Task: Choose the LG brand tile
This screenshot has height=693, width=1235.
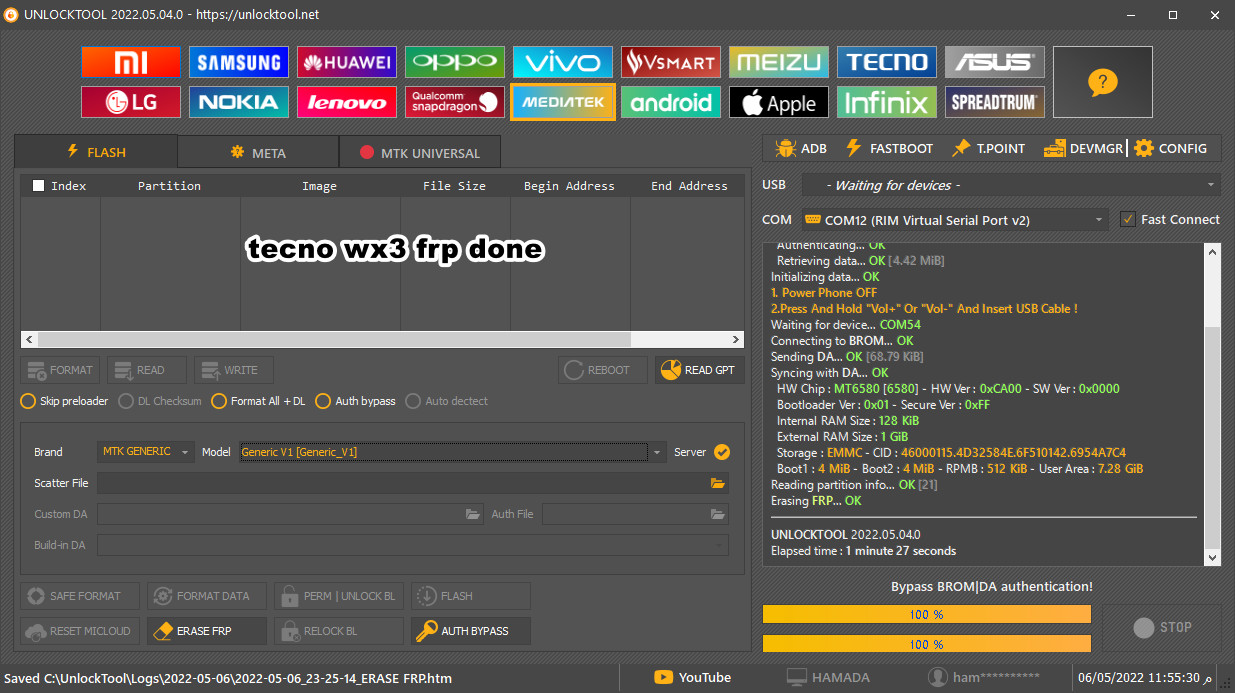Action: click(x=131, y=102)
